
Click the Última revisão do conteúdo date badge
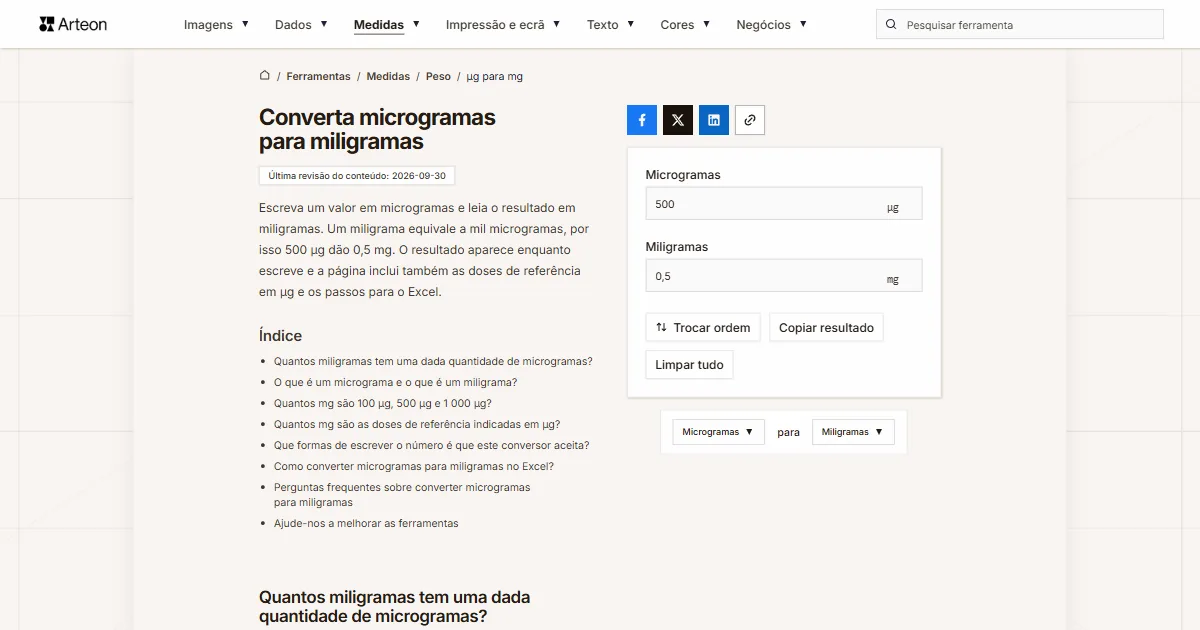(x=357, y=176)
